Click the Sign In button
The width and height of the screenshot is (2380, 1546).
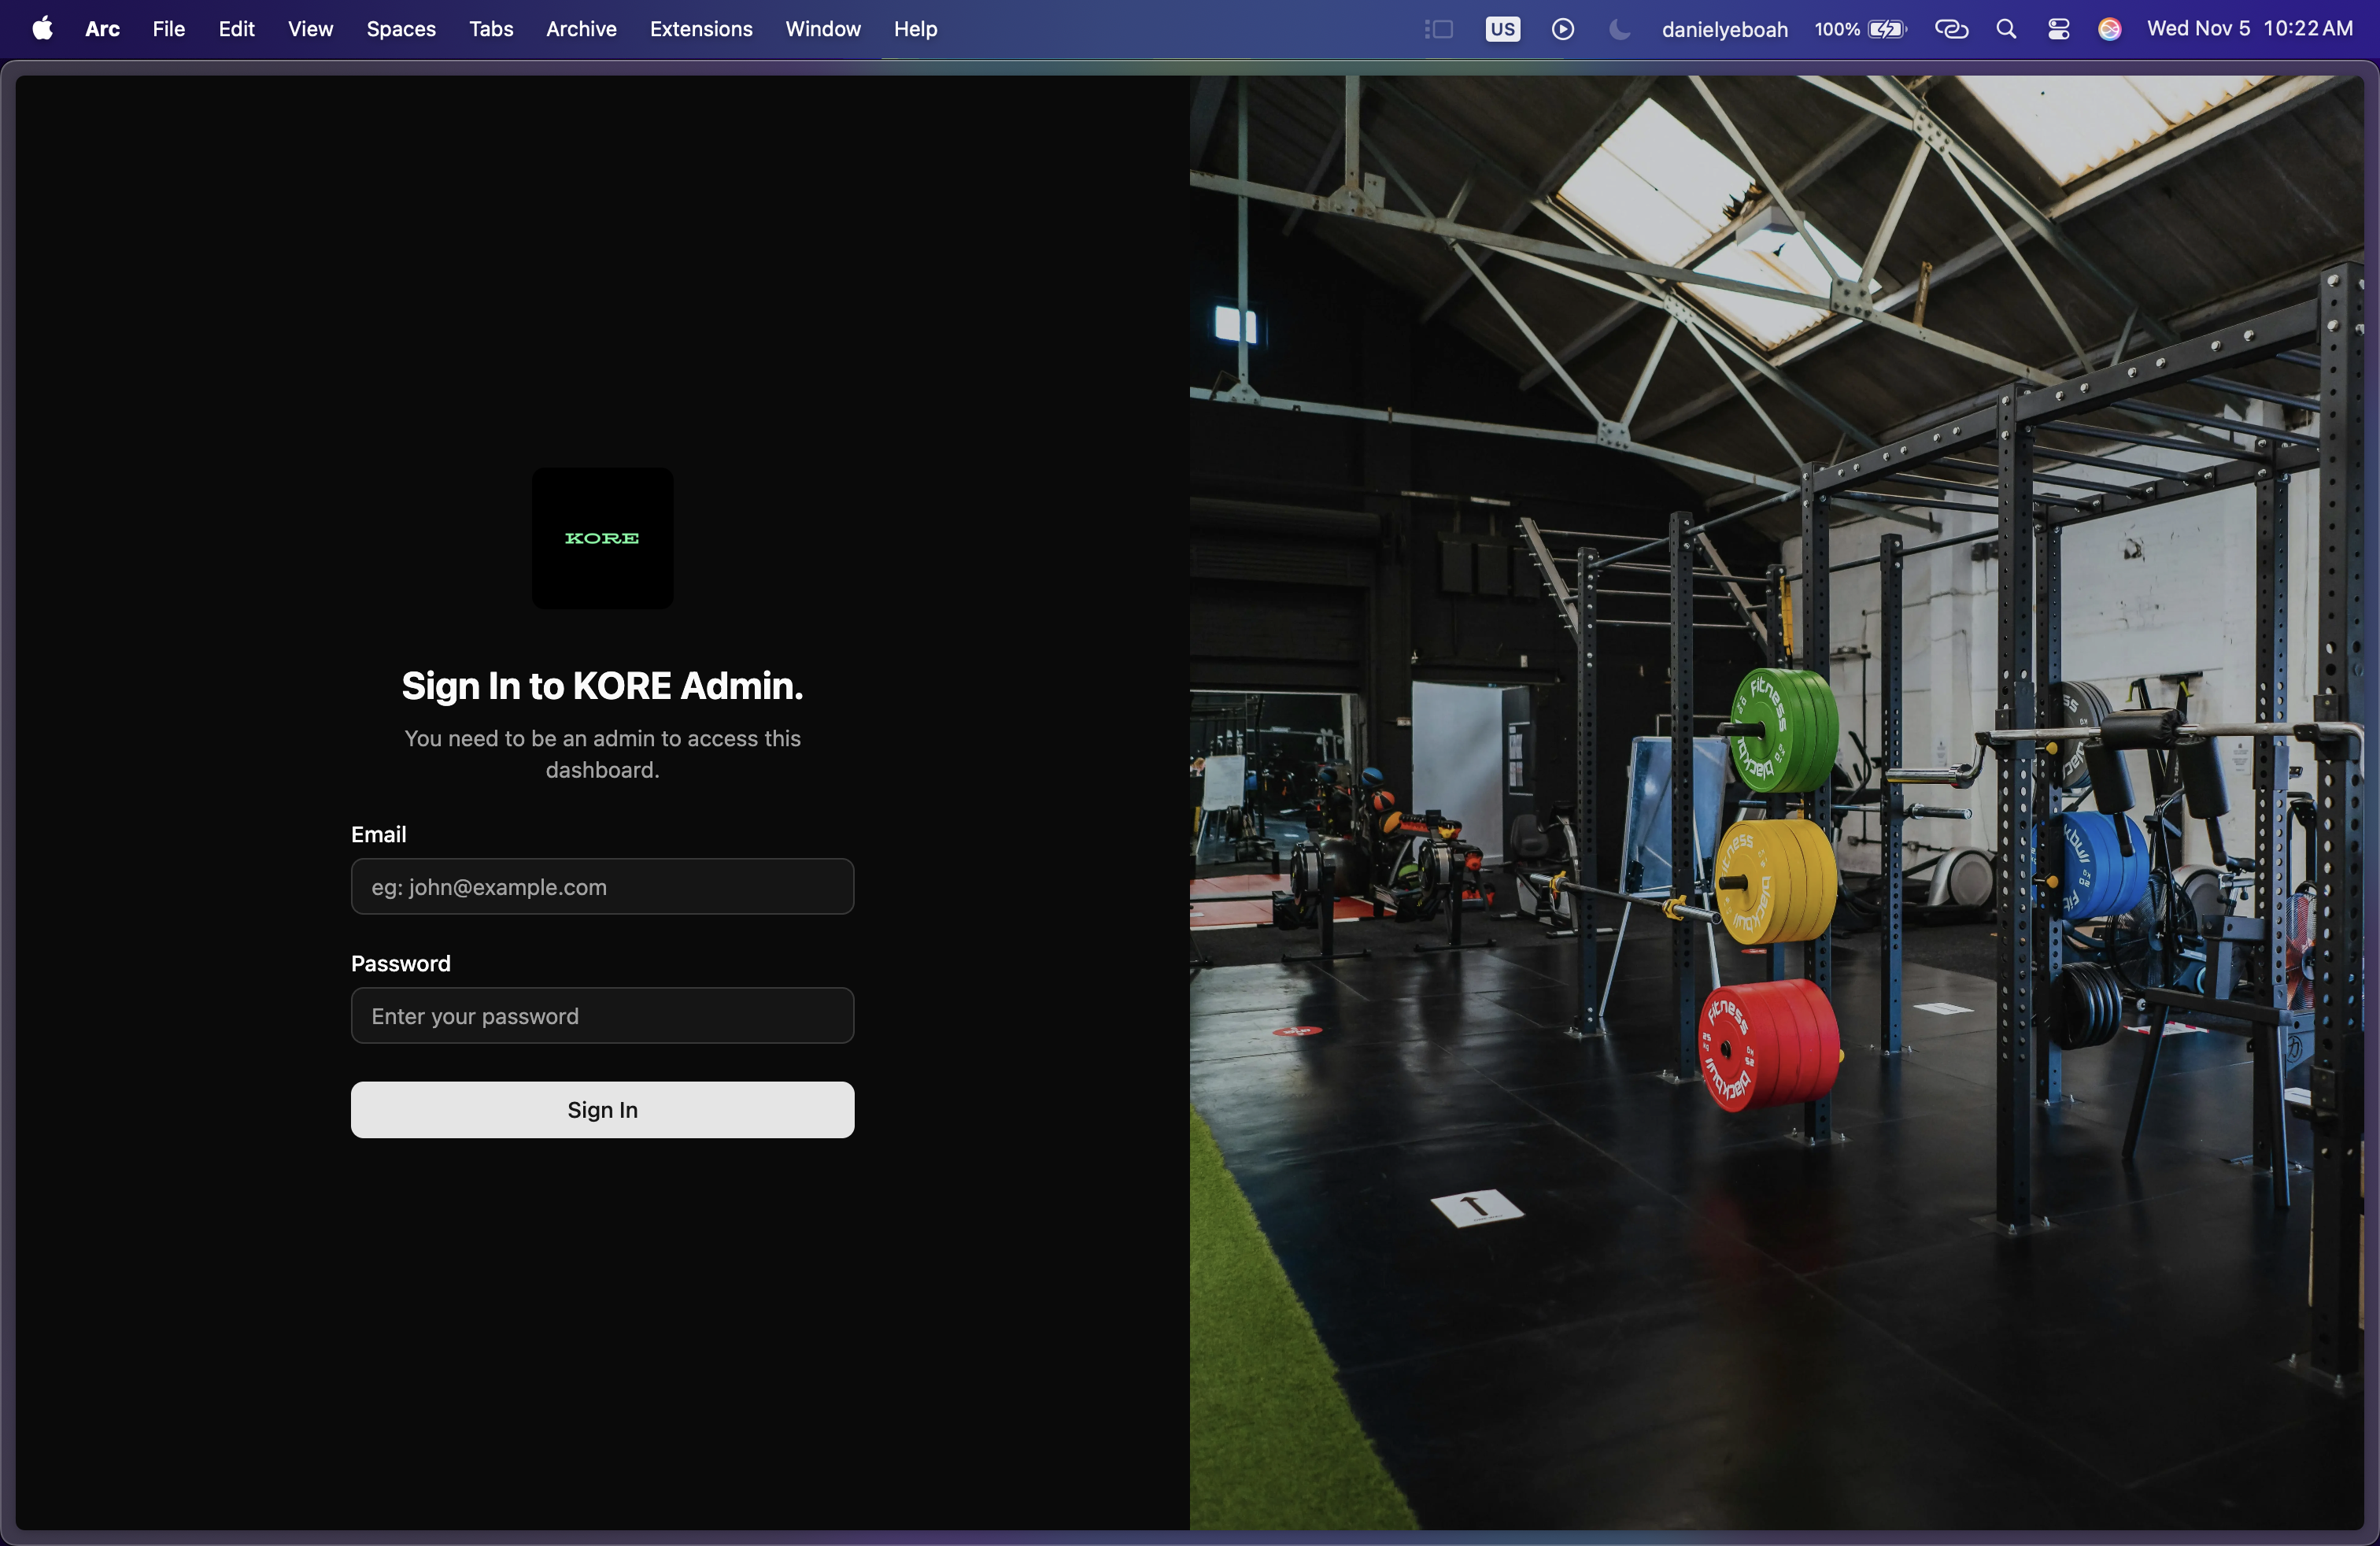602,1109
